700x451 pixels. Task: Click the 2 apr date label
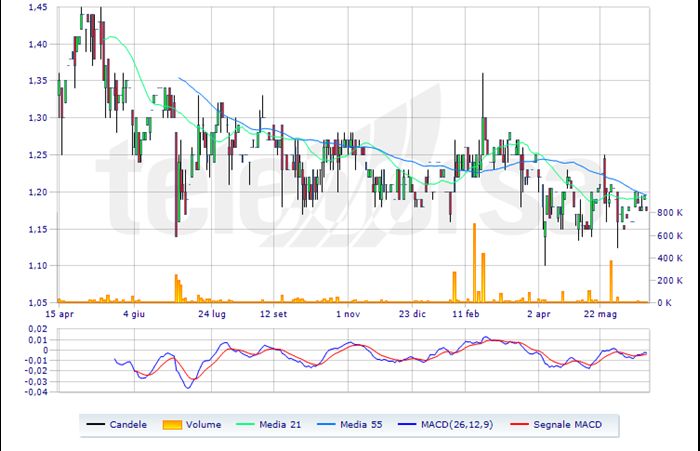pyautogui.click(x=538, y=314)
